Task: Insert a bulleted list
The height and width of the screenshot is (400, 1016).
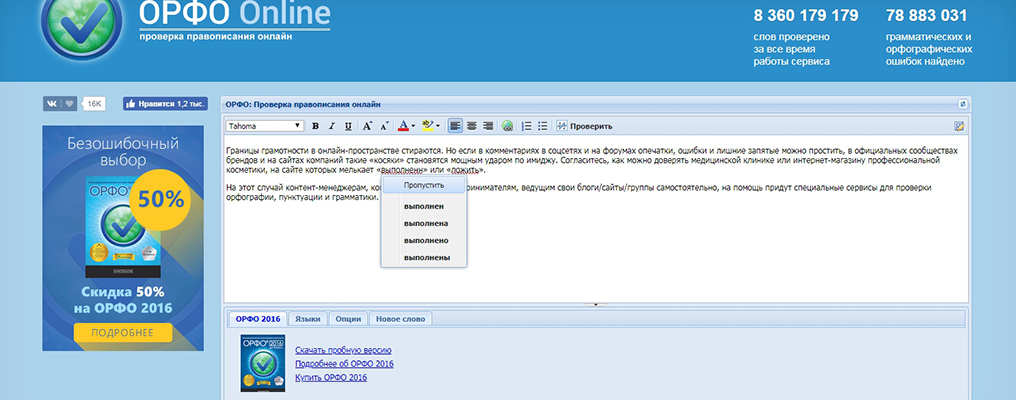Action: pyautogui.click(x=543, y=126)
